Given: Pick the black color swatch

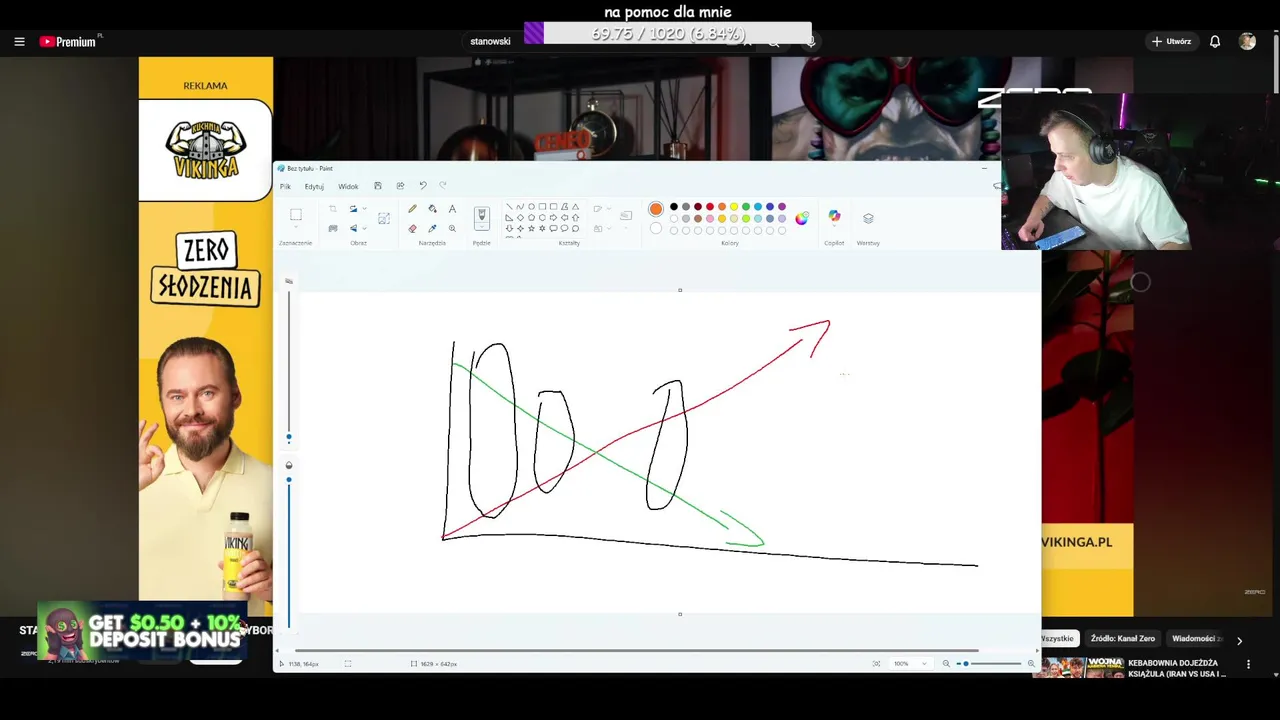Looking at the screenshot, I should click(673, 207).
